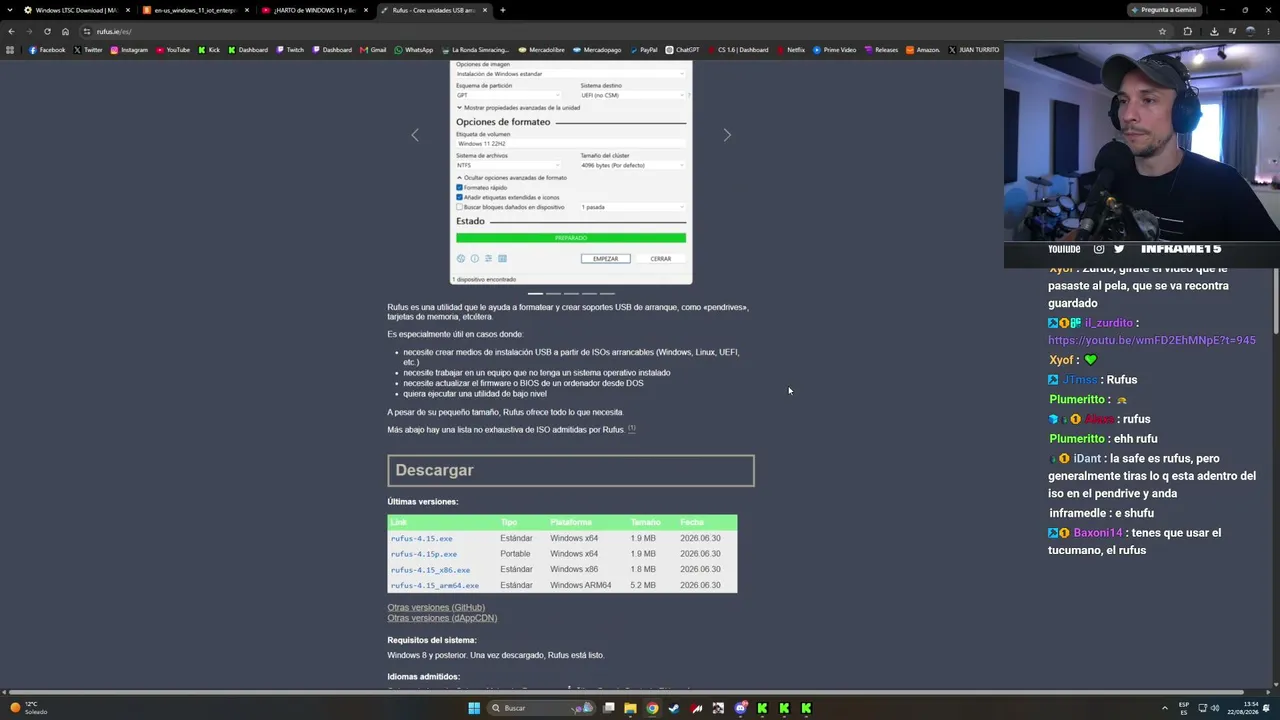This screenshot has width=1280, height=720.
Task: Click the EMPEZAR button in Rufus screenshot
Action: click(606, 259)
